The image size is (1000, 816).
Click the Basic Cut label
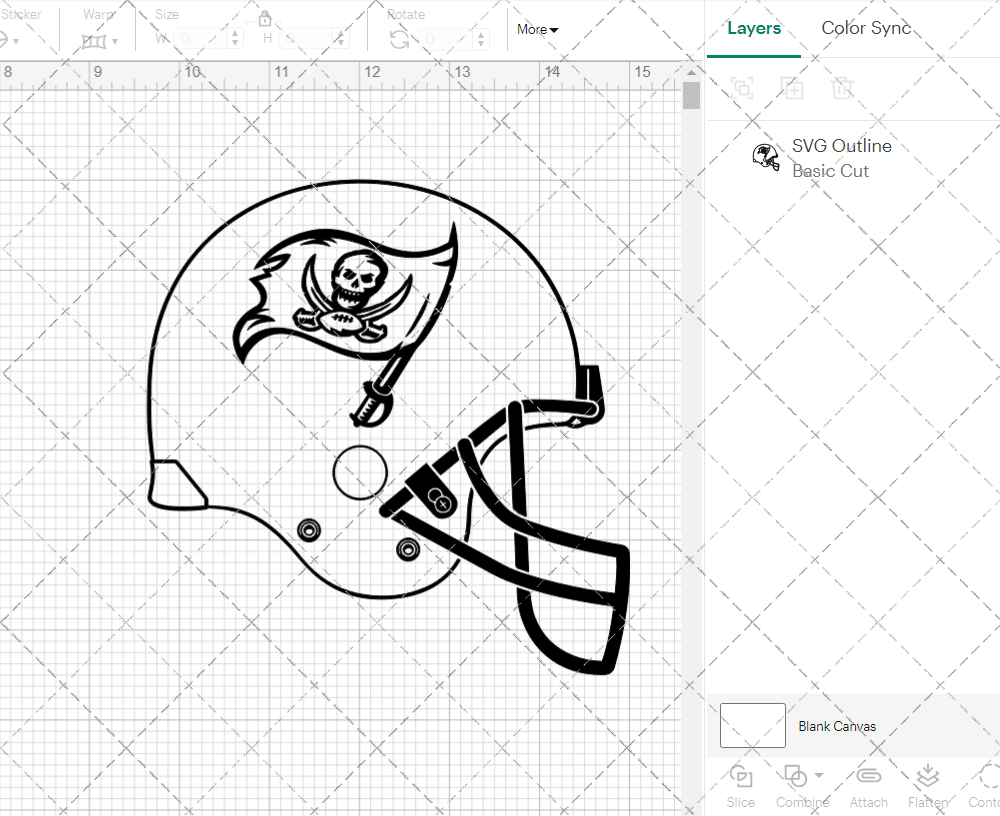tap(830, 171)
